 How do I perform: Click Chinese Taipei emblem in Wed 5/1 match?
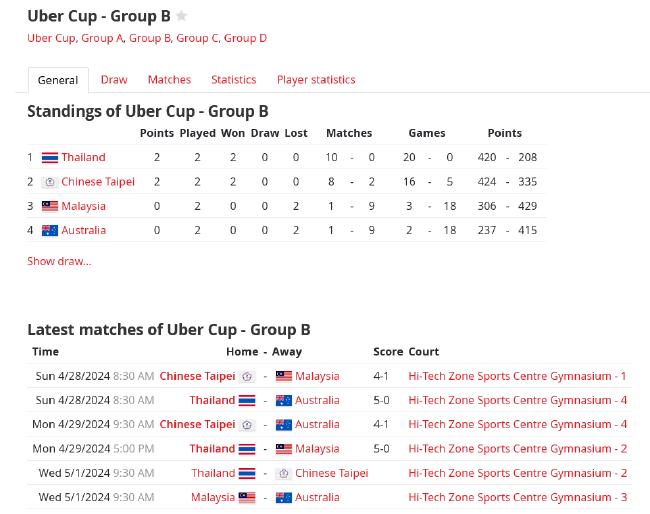coord(284,473)
